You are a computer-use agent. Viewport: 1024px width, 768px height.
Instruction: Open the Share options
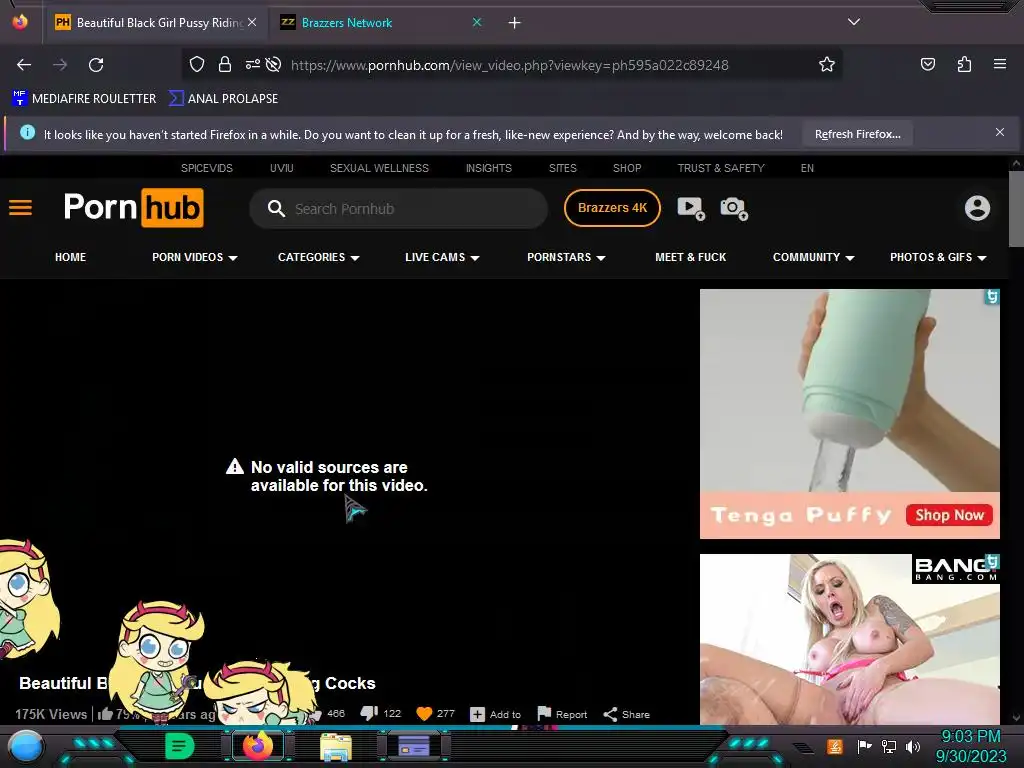pos(626,714)
